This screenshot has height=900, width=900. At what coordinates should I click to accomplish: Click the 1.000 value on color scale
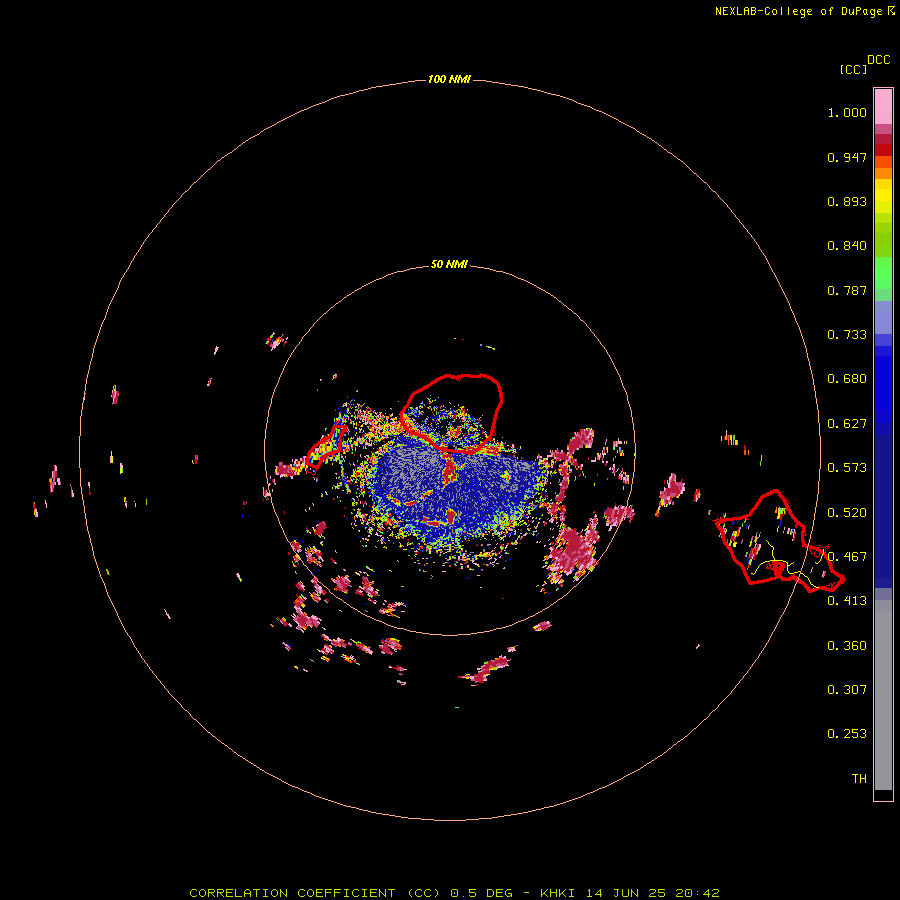[847, 112]
